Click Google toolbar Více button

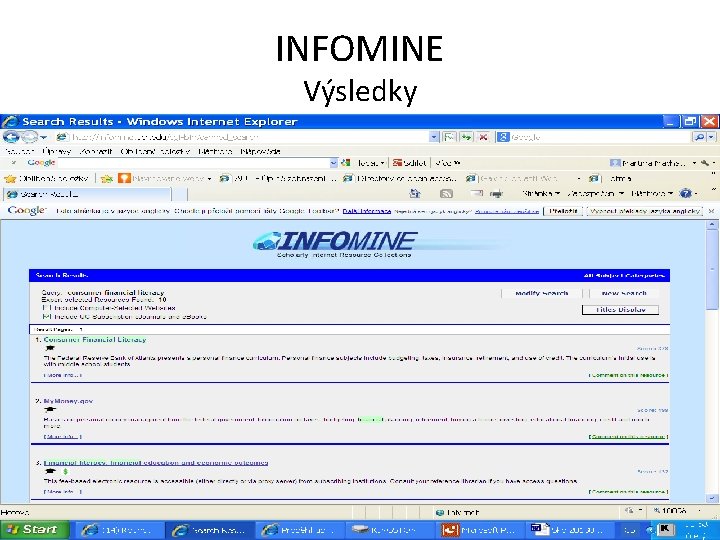pos(448,163)
